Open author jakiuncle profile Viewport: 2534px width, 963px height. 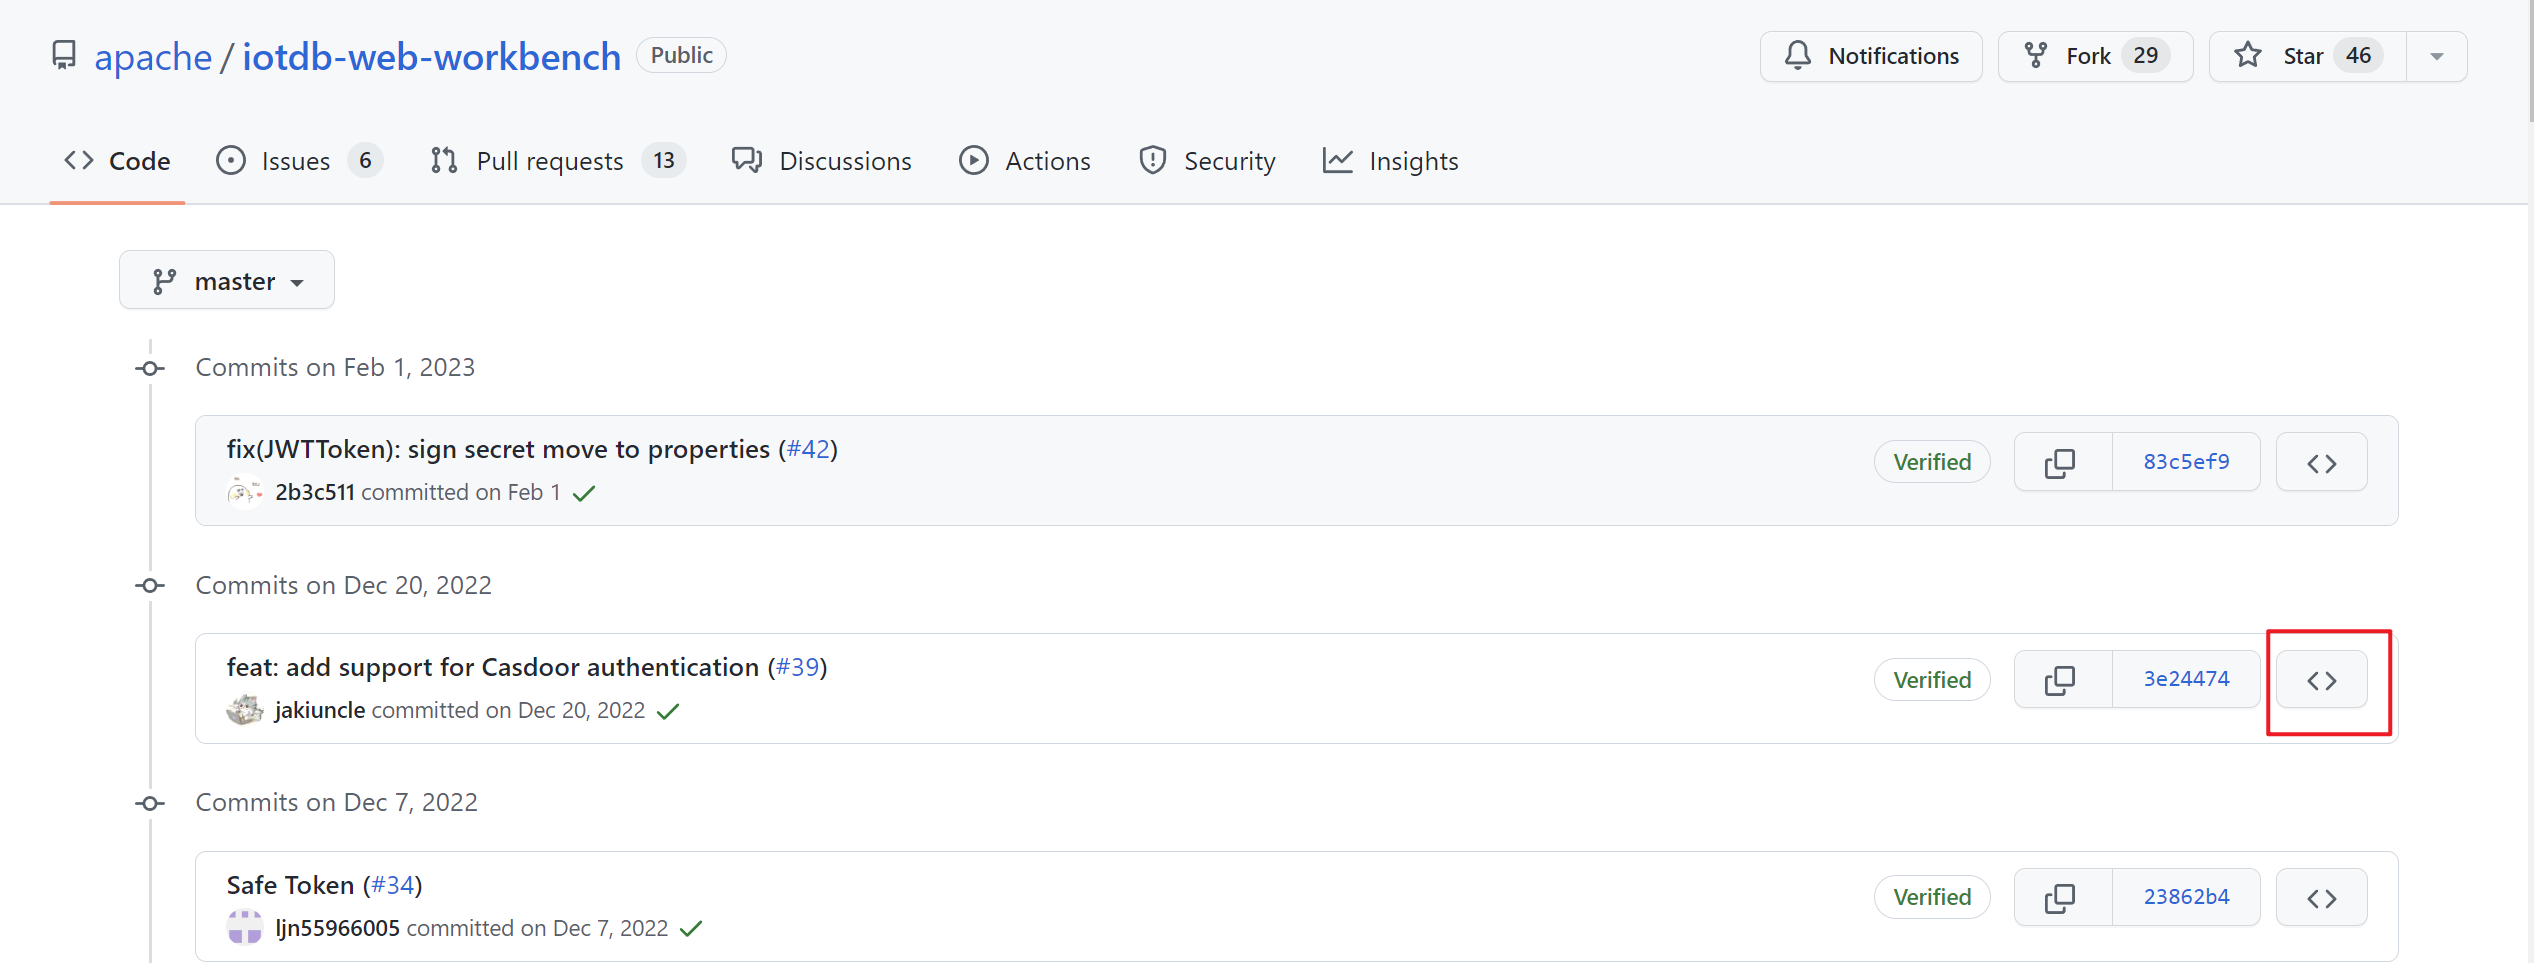coord(320,711)
